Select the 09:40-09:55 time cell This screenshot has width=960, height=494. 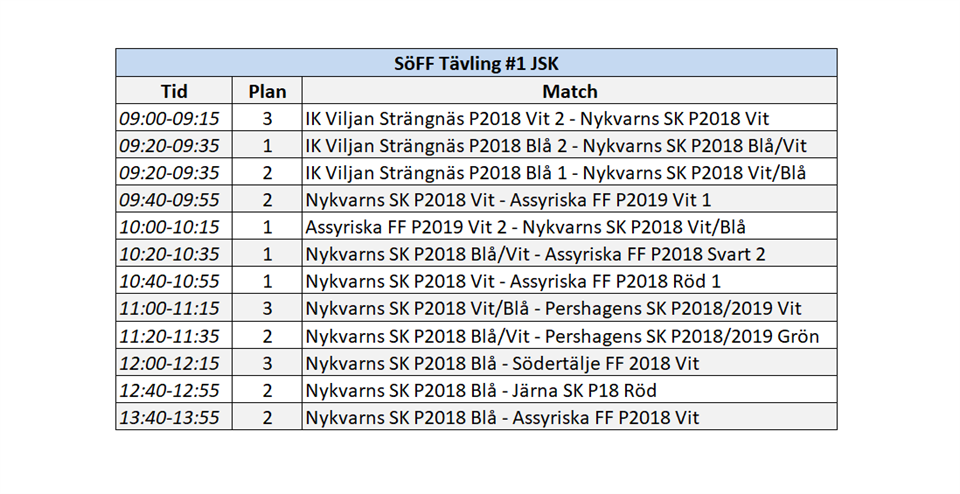tap(169, 200)
